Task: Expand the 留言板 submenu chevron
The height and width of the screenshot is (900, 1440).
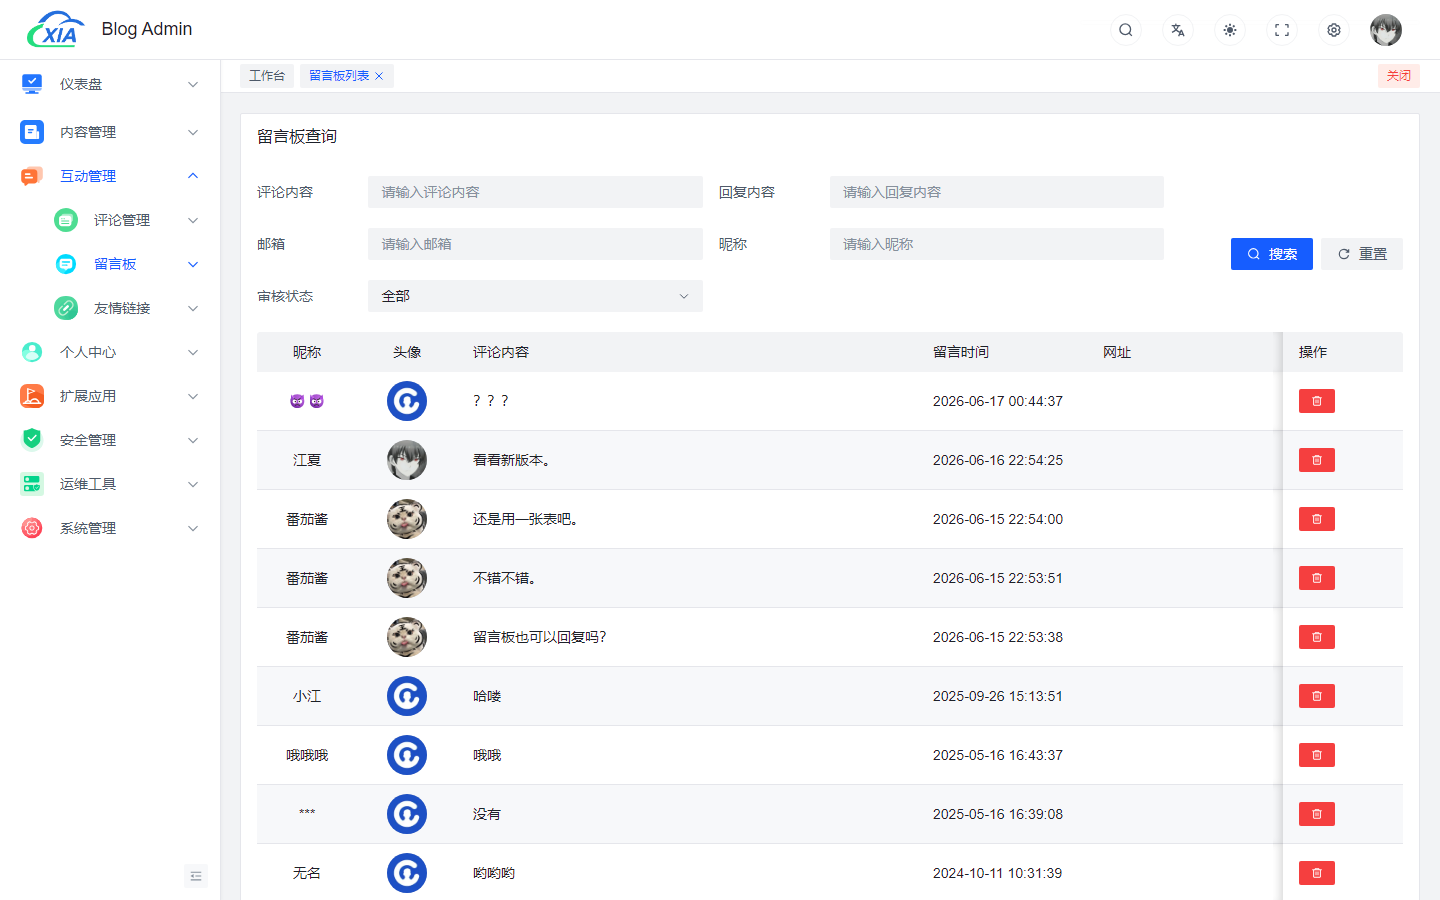Action: (x=193, y=264)
